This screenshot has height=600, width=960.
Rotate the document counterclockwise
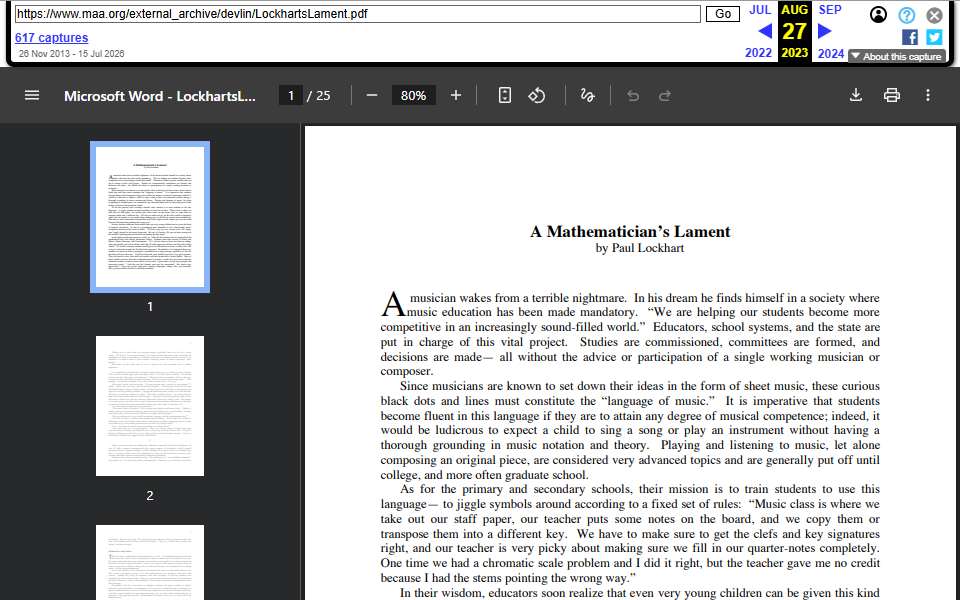tap(537, 96)
